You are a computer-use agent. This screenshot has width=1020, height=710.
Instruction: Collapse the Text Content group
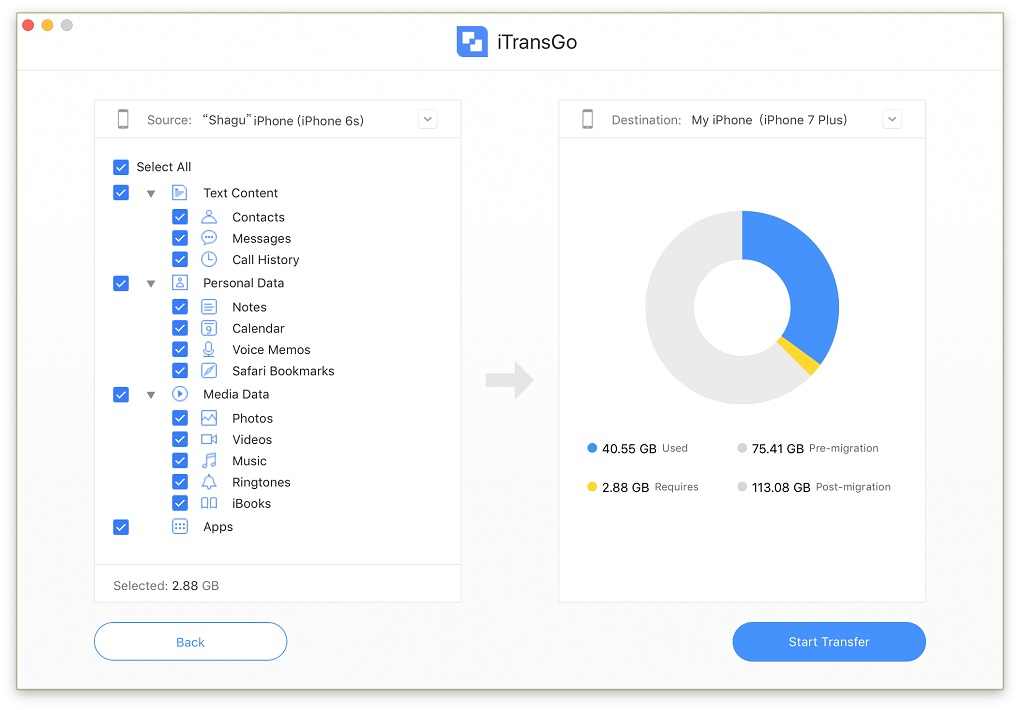[151, 193]
